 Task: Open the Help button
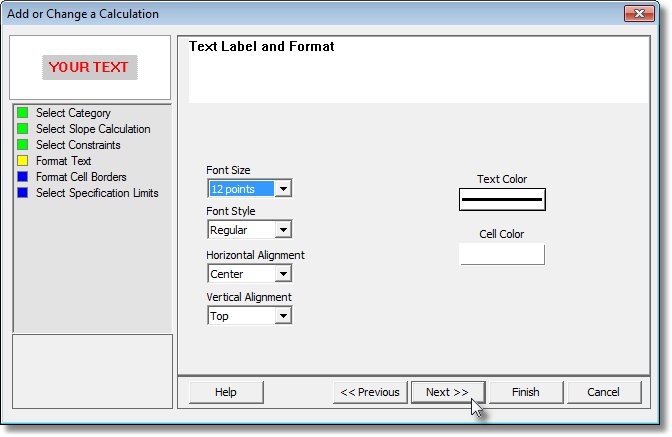pos(226,392)
